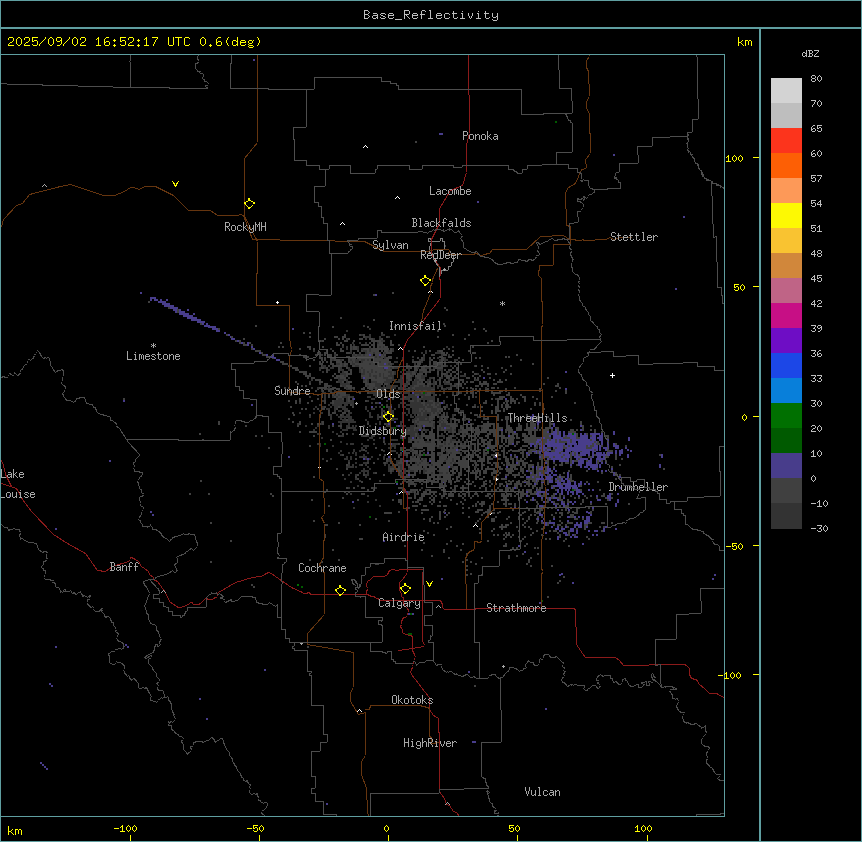Pick the orange 57-60 dBZ legend color

click(x=786, y=165)
